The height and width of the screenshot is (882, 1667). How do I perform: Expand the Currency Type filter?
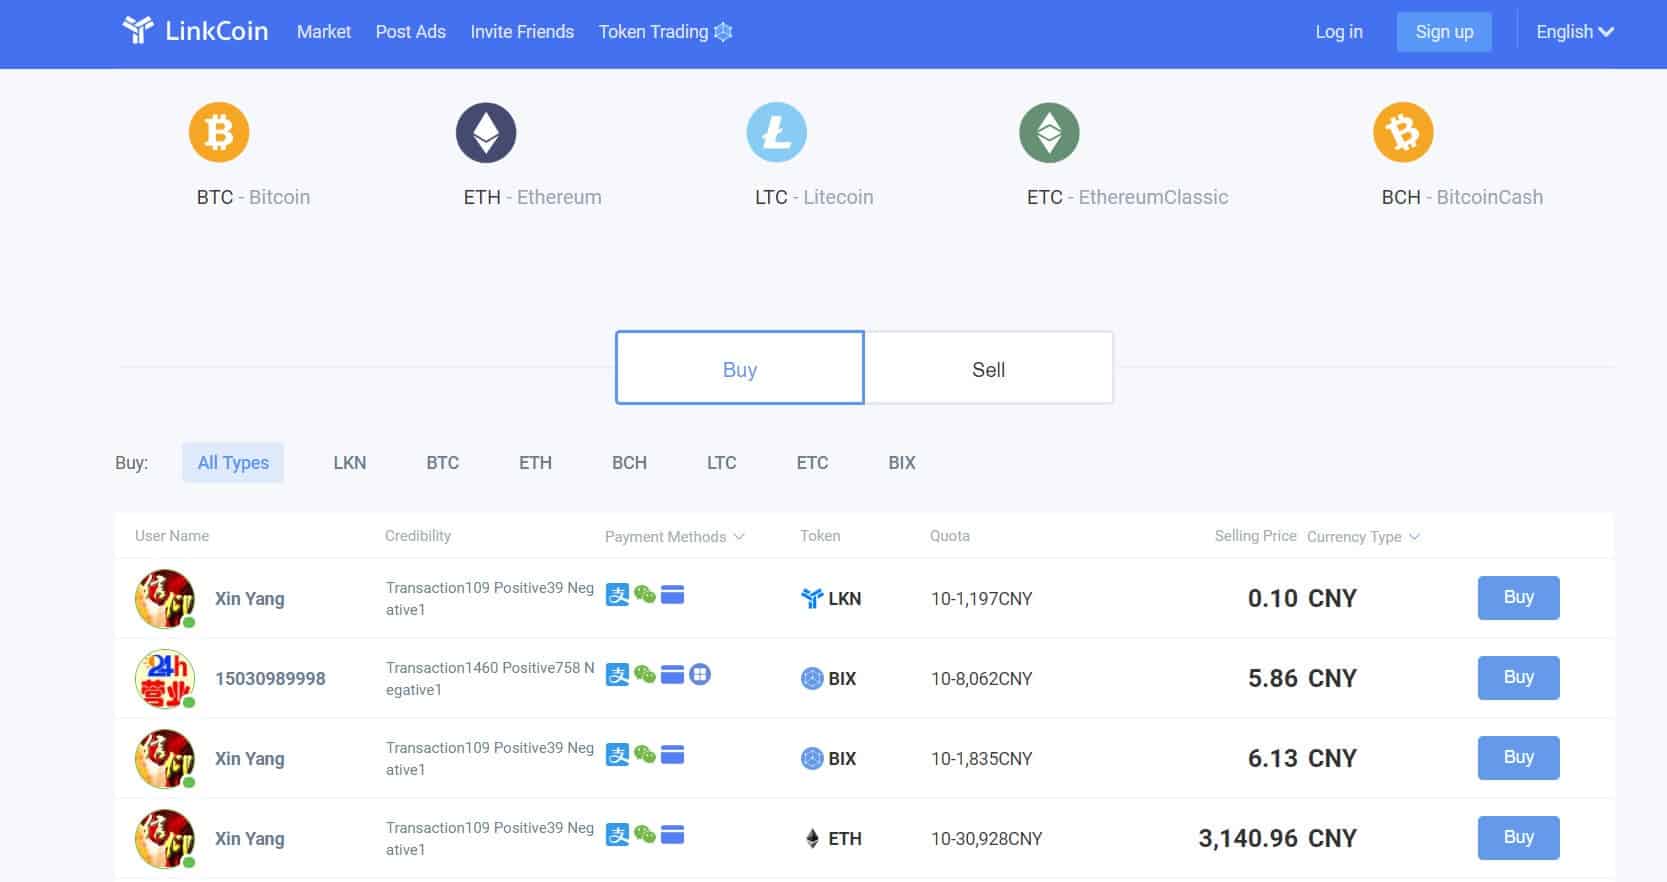(x=1363, y=537)
